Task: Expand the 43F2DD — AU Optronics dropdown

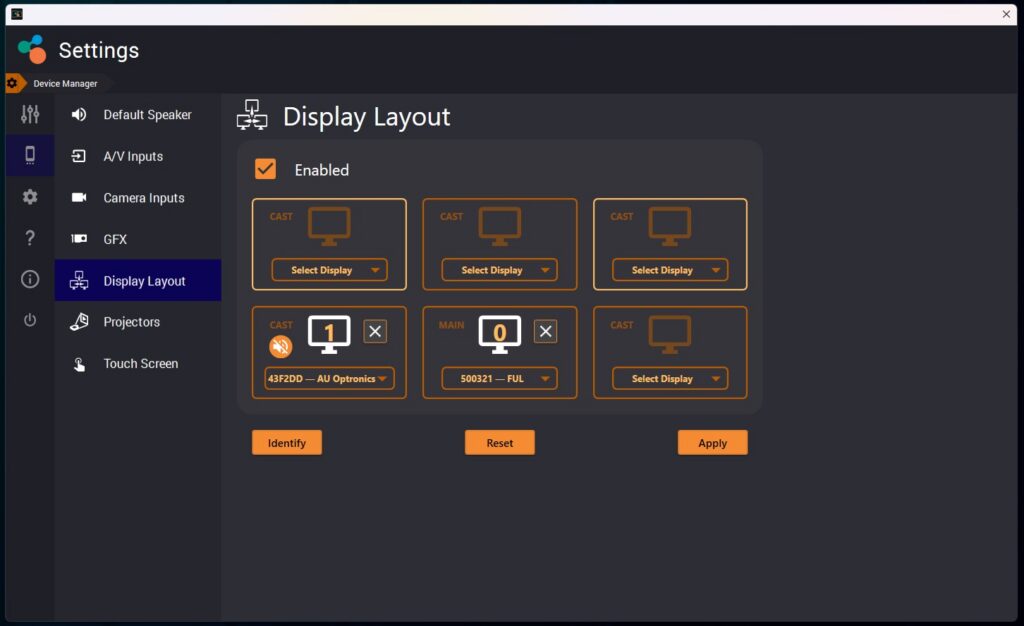Action: point(329,379)
